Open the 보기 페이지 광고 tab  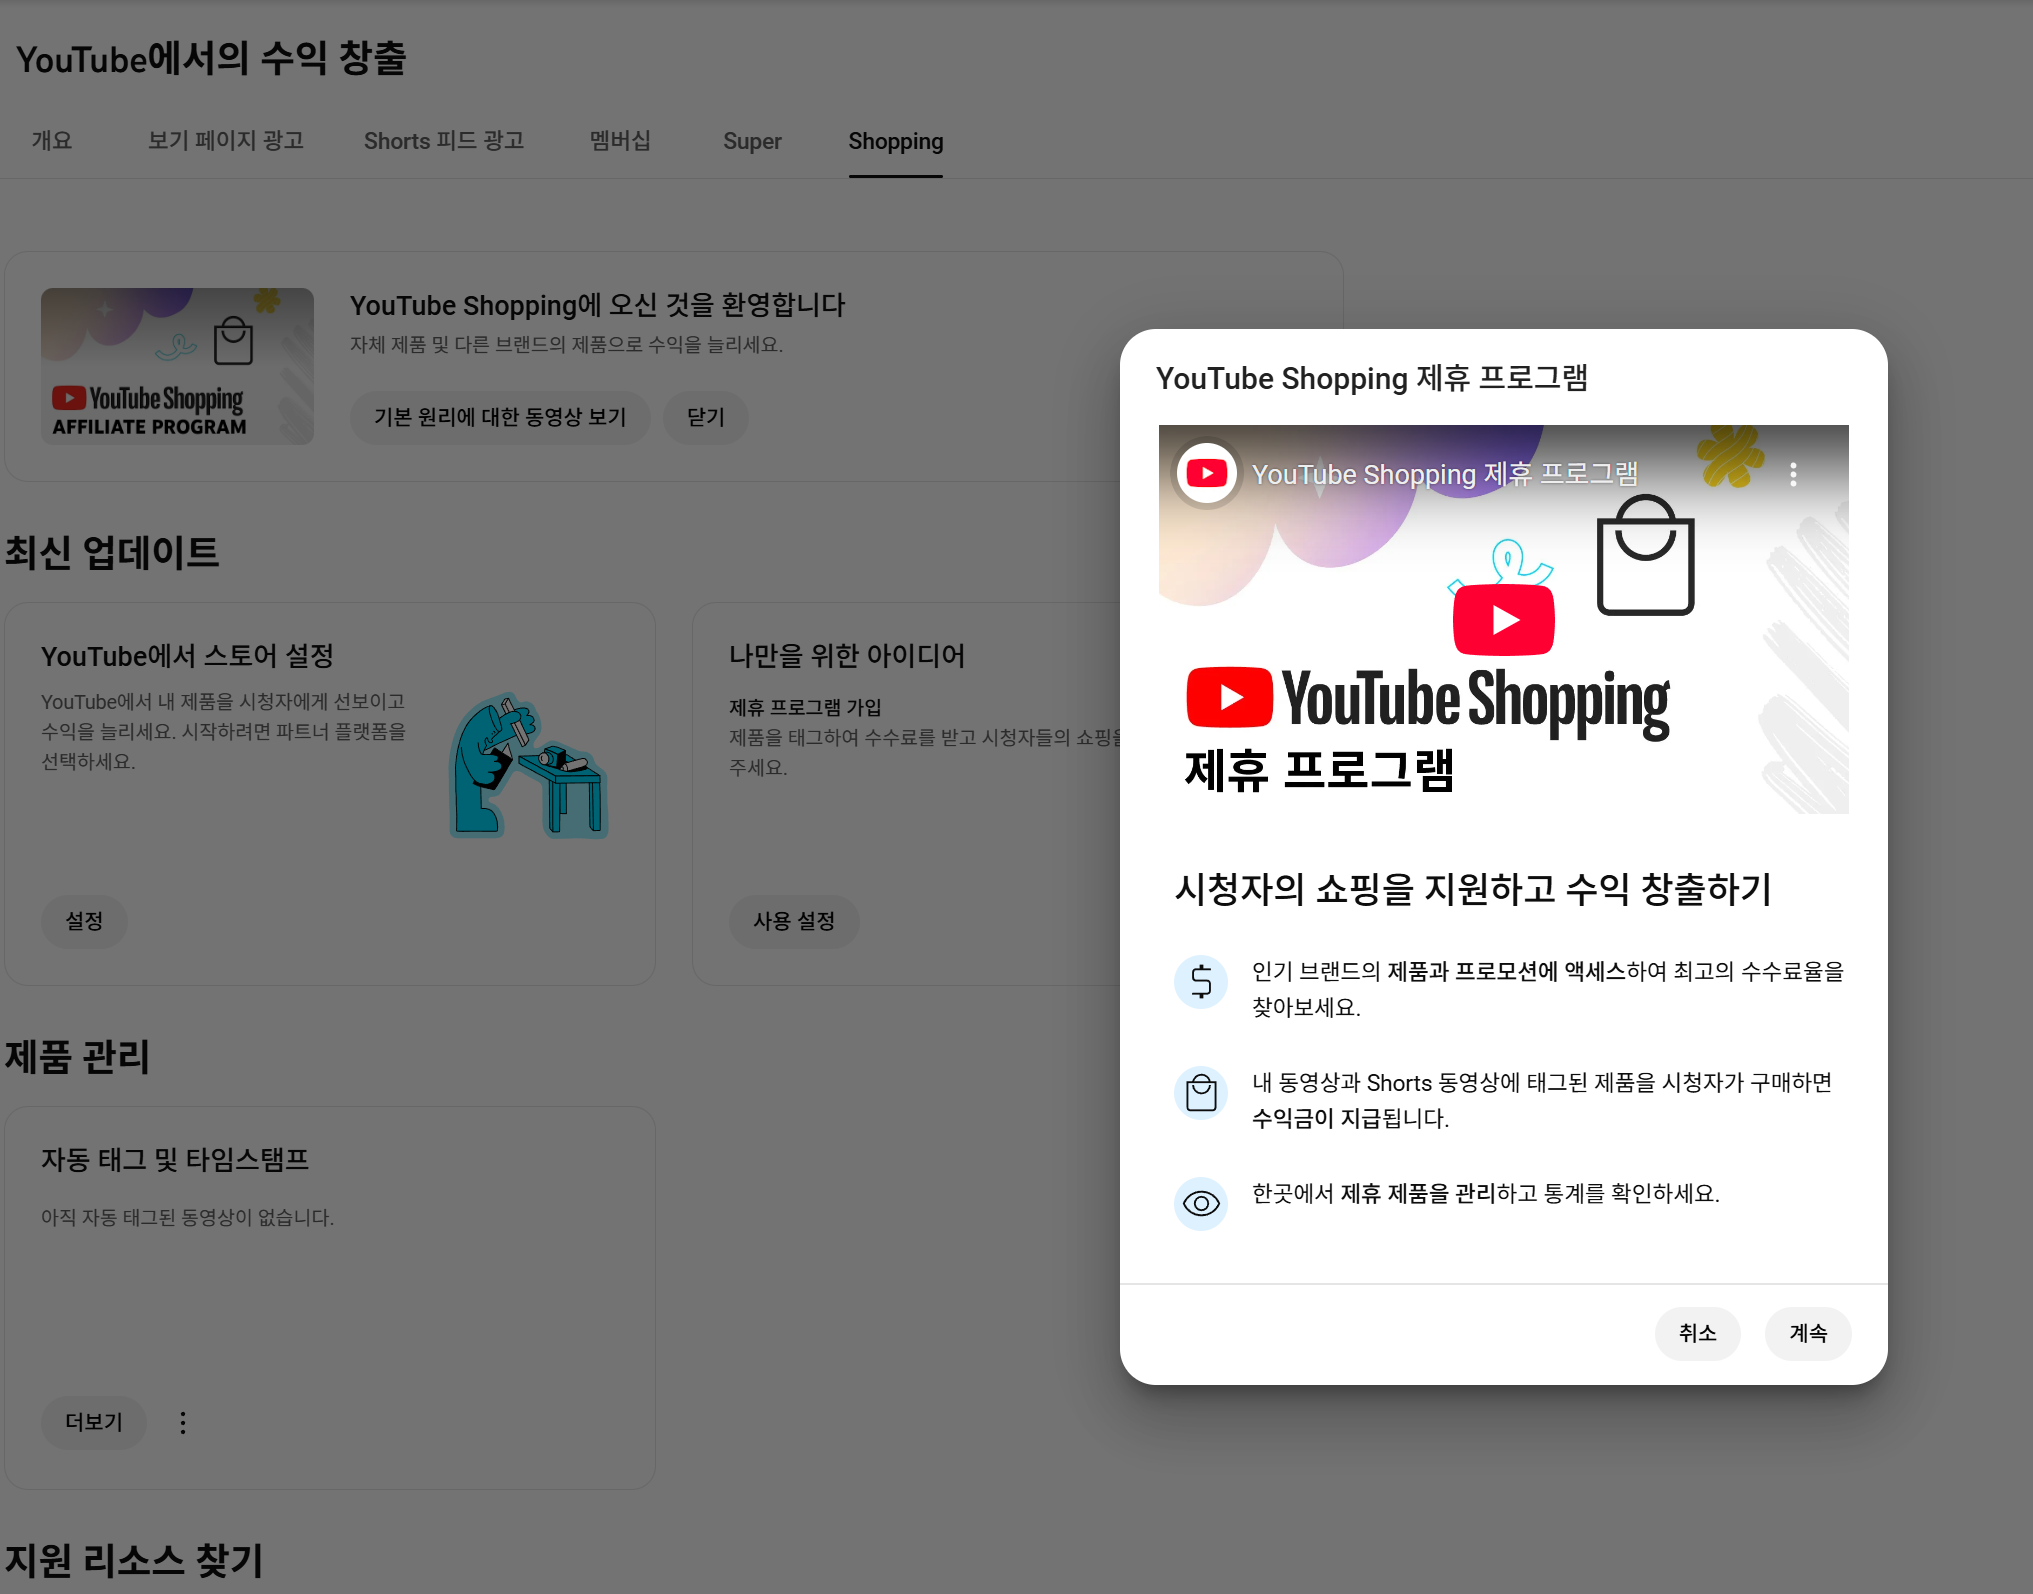tap(226, 141)
